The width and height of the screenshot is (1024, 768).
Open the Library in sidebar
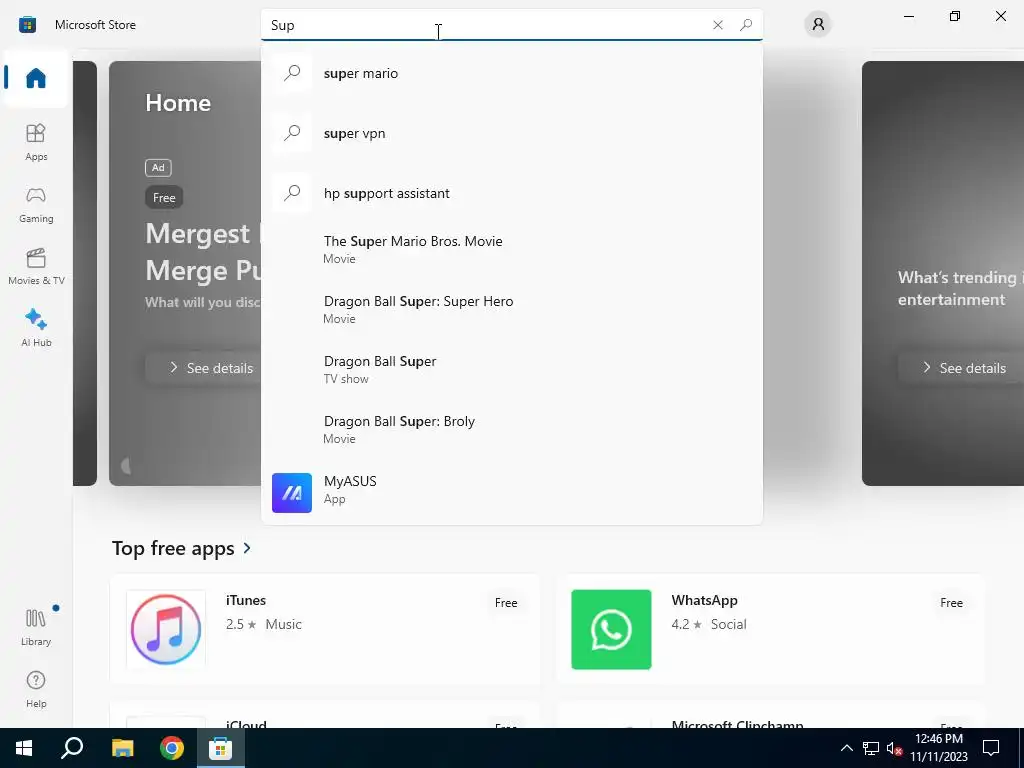36,627
